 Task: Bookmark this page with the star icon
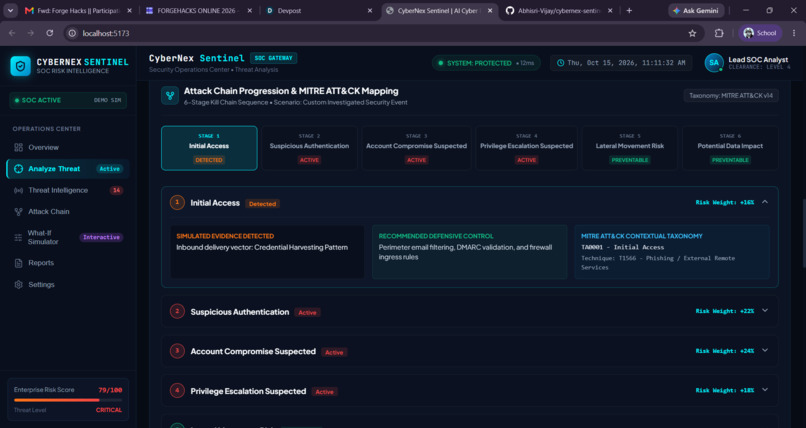coord(692,33)
